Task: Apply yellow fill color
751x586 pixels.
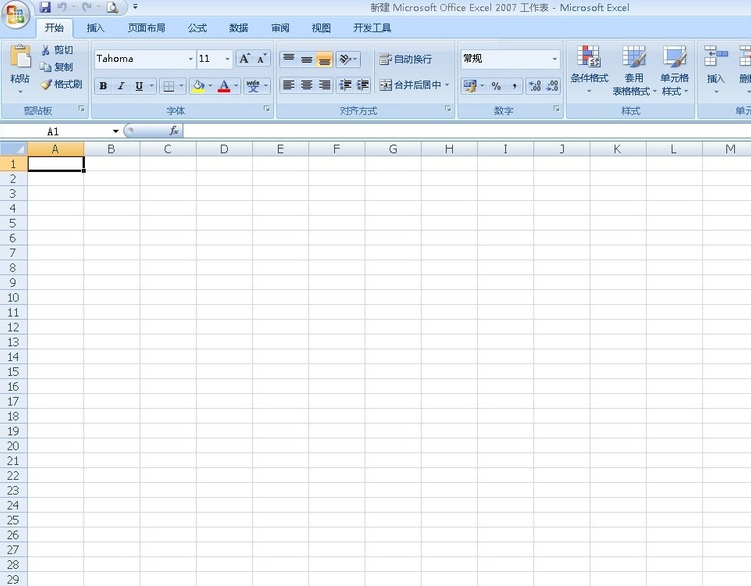Action: 198,86
